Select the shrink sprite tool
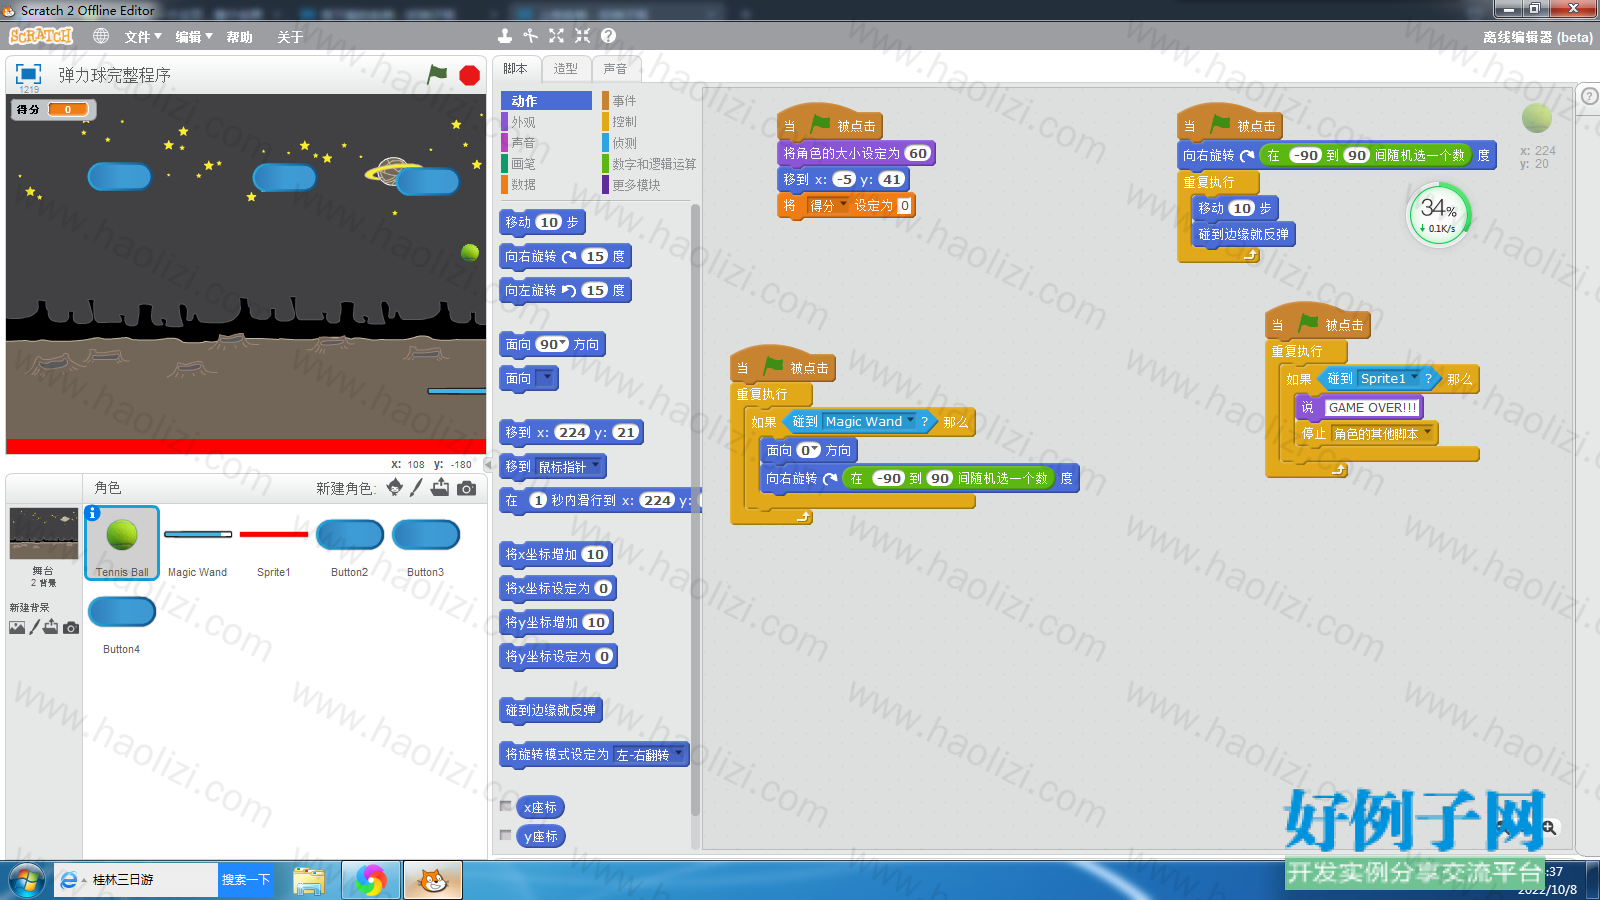This screenshot has height=900, width=1600. click(582, 36)
